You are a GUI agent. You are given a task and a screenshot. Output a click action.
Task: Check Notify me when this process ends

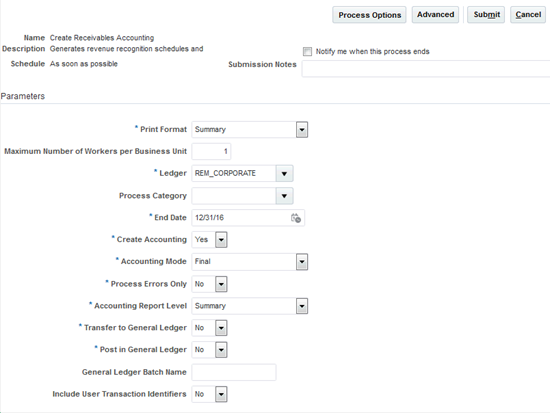(307, 52)
